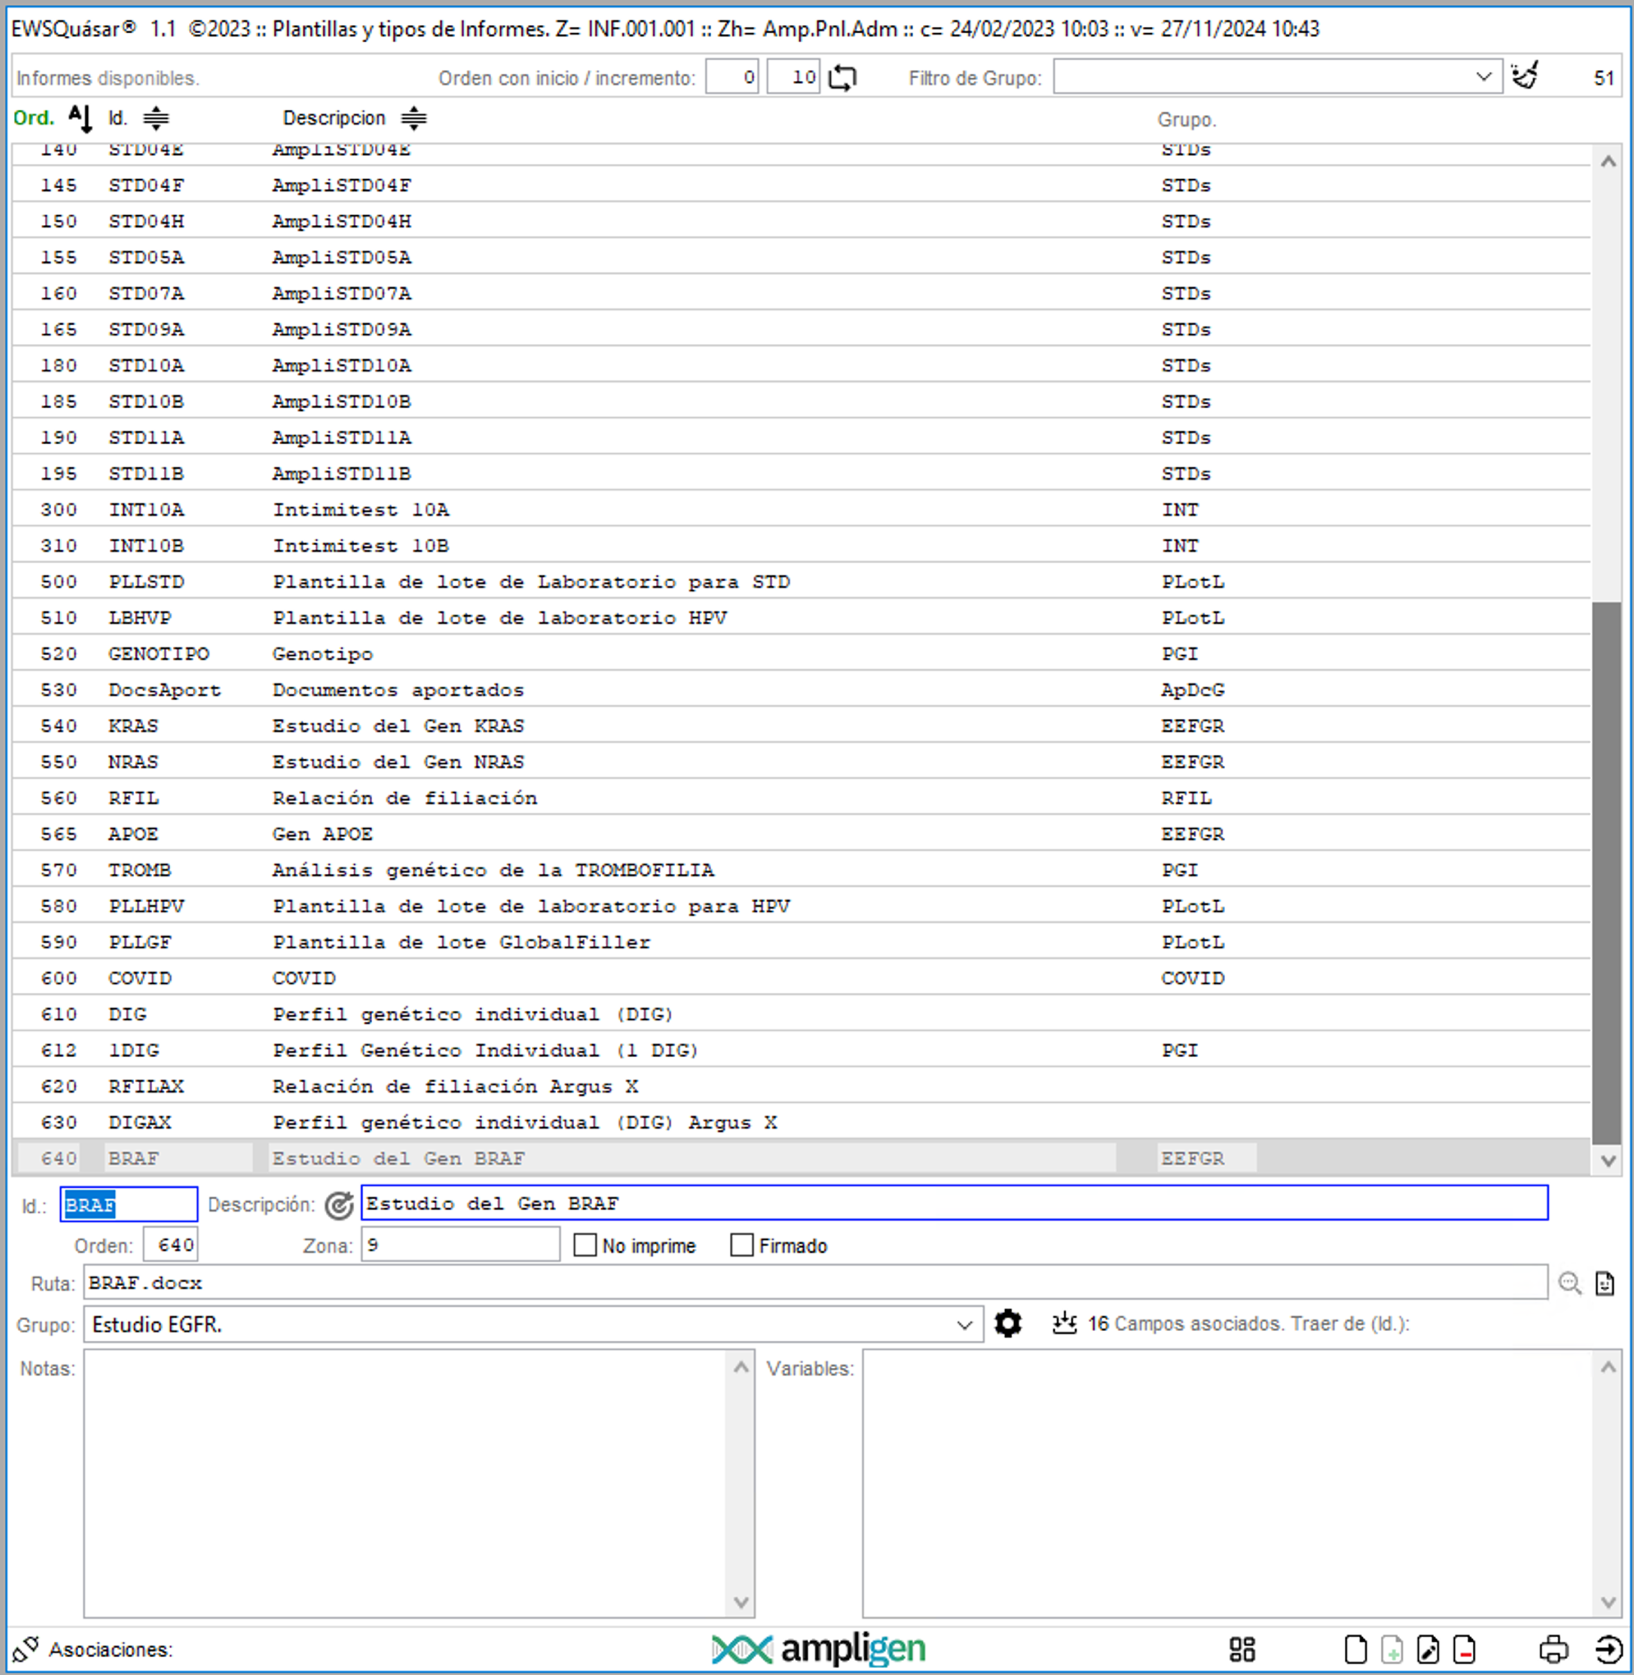
Task: Click the edit document pencil icon
Action: (x=1428, y=1649)
